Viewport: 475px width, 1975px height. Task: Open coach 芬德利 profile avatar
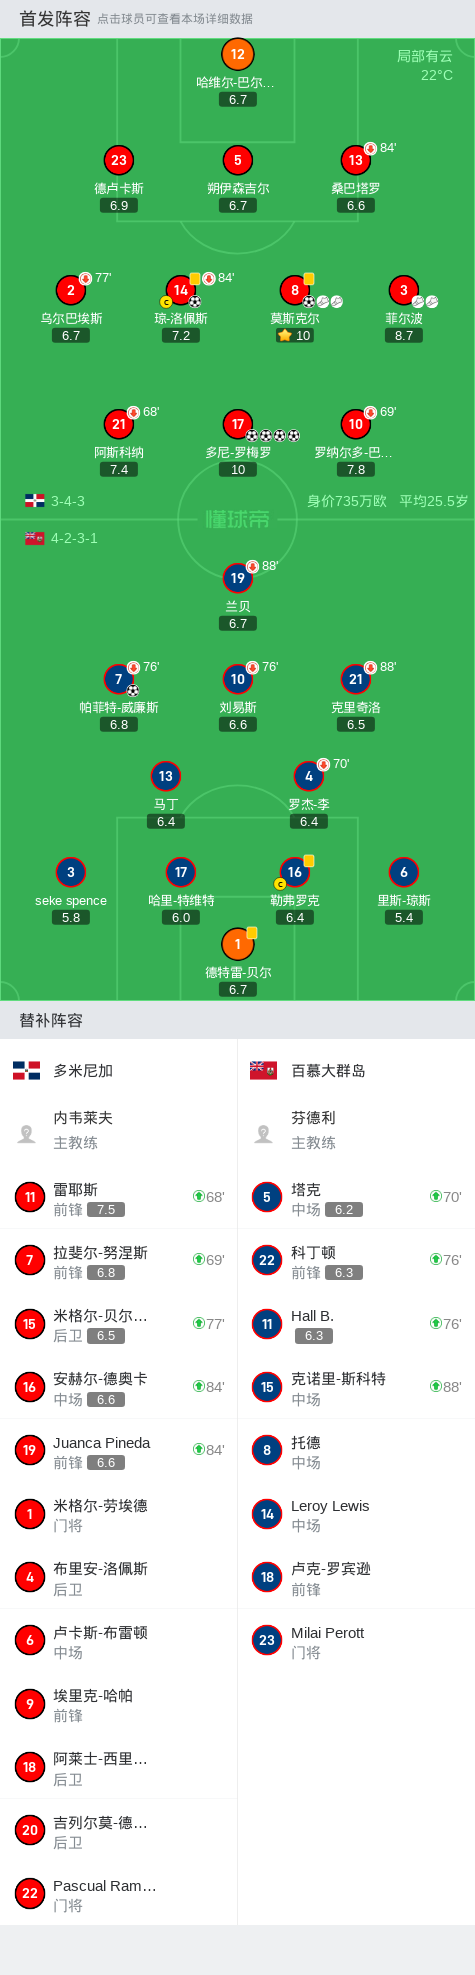264,1133
